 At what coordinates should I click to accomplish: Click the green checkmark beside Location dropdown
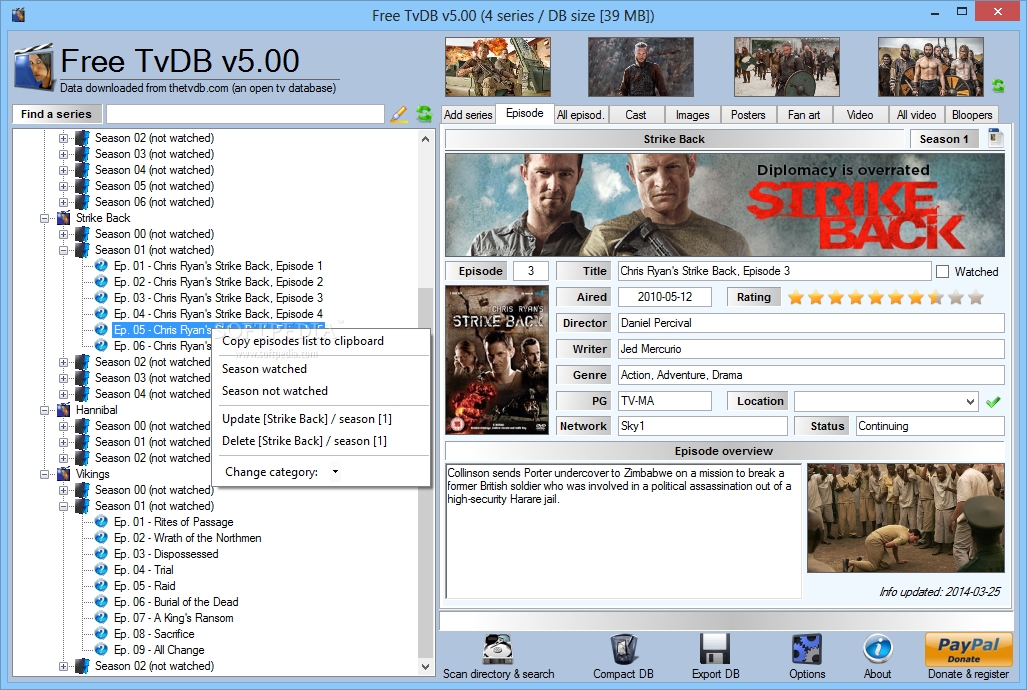pos(993,401)
